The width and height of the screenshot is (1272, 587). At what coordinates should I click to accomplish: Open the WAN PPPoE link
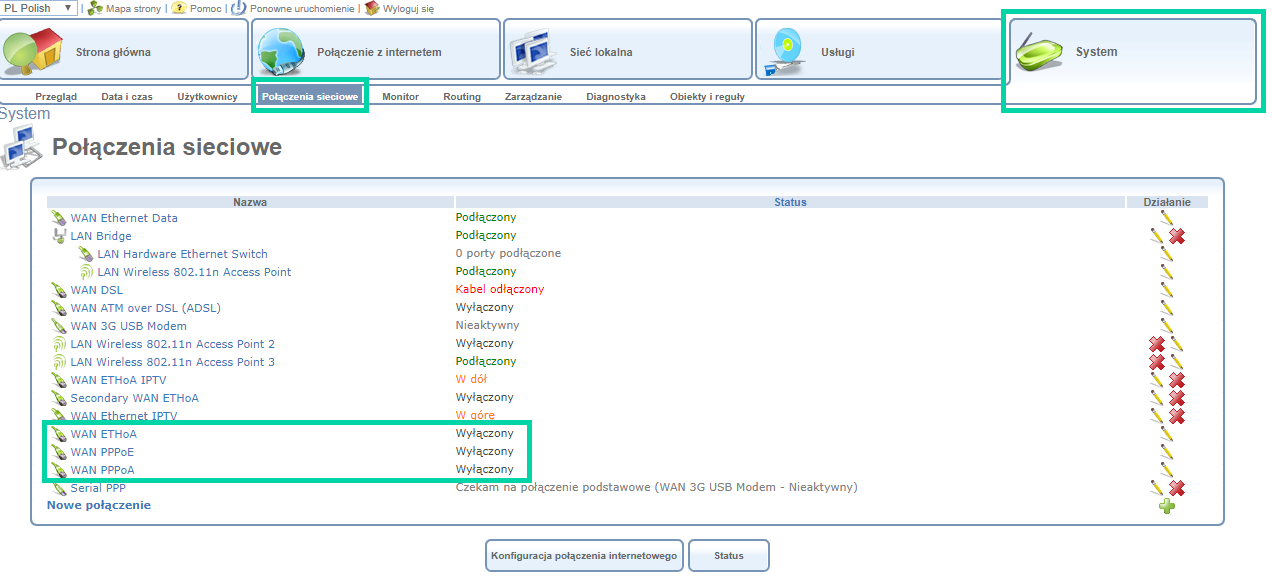coord(103,452)
